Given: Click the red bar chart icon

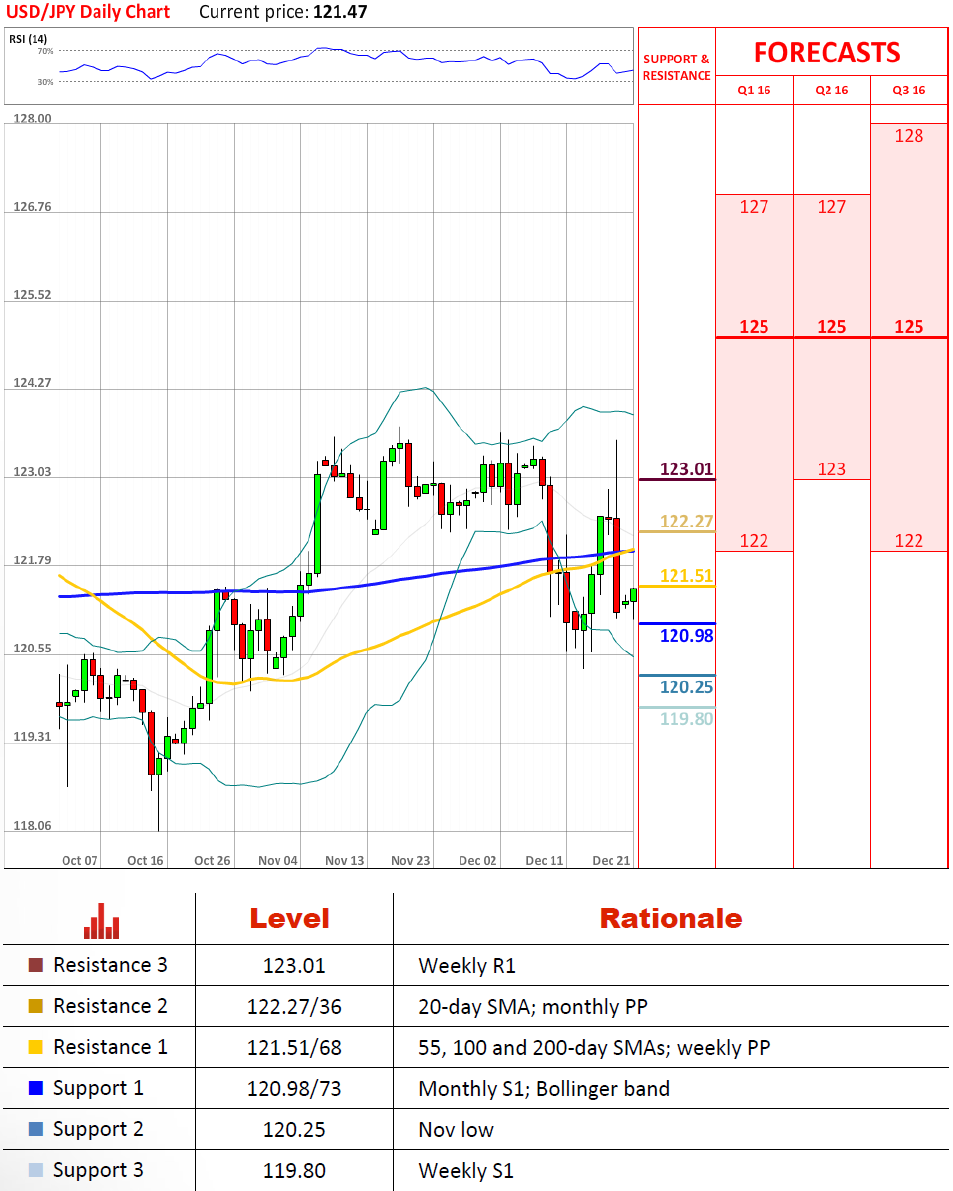Looking at the screenshot, I should 101,921.
